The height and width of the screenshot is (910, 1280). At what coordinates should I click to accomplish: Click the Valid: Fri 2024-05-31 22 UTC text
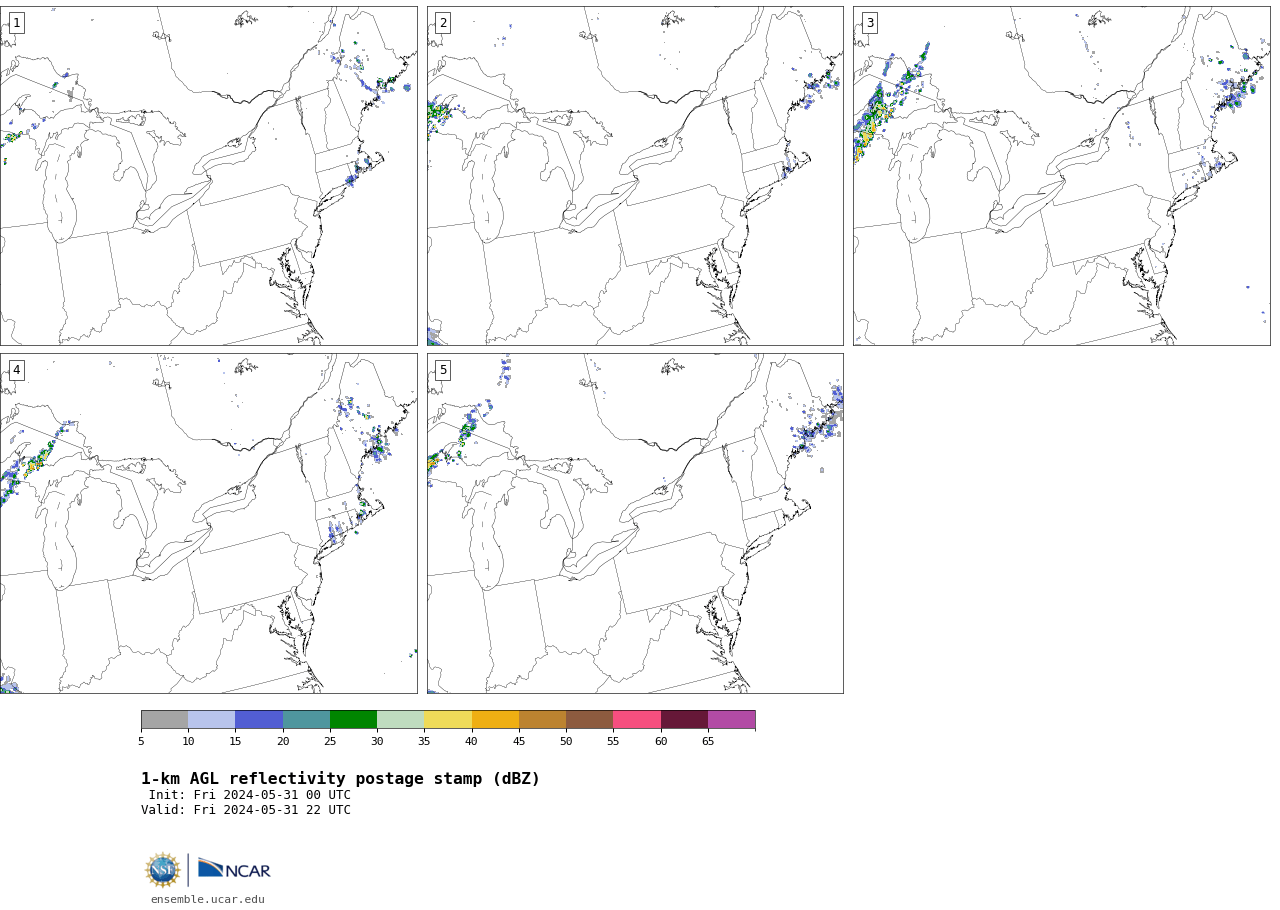click(x=246, y=810)
